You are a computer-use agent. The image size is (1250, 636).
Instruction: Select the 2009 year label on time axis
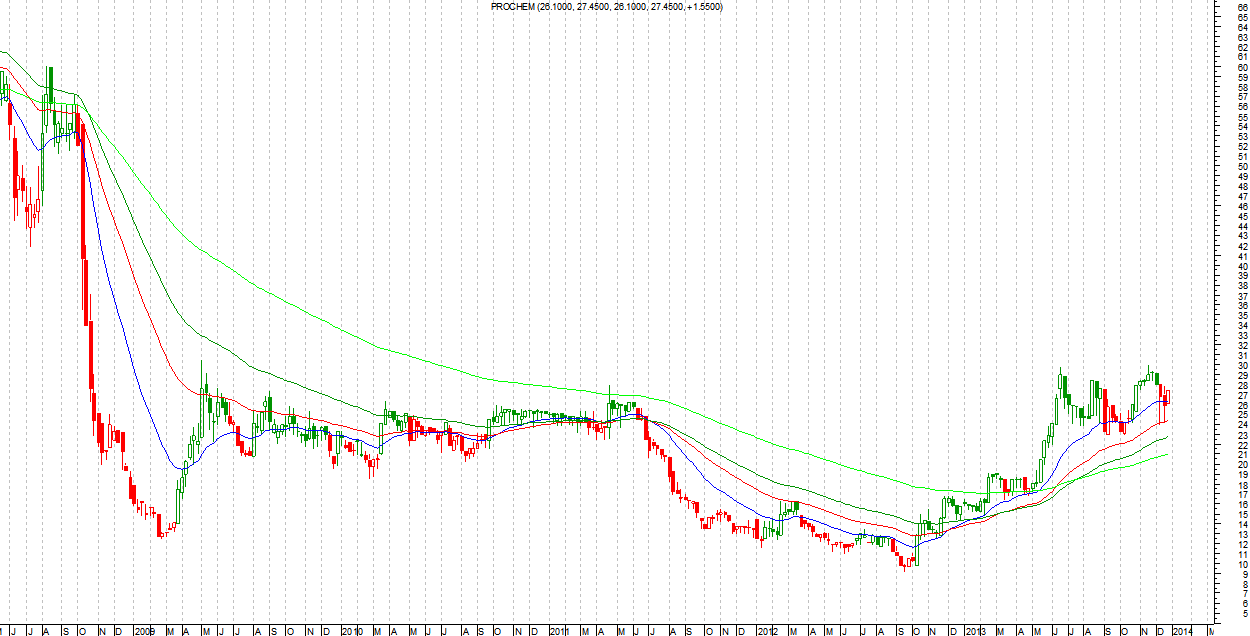(x=144, y=631)
